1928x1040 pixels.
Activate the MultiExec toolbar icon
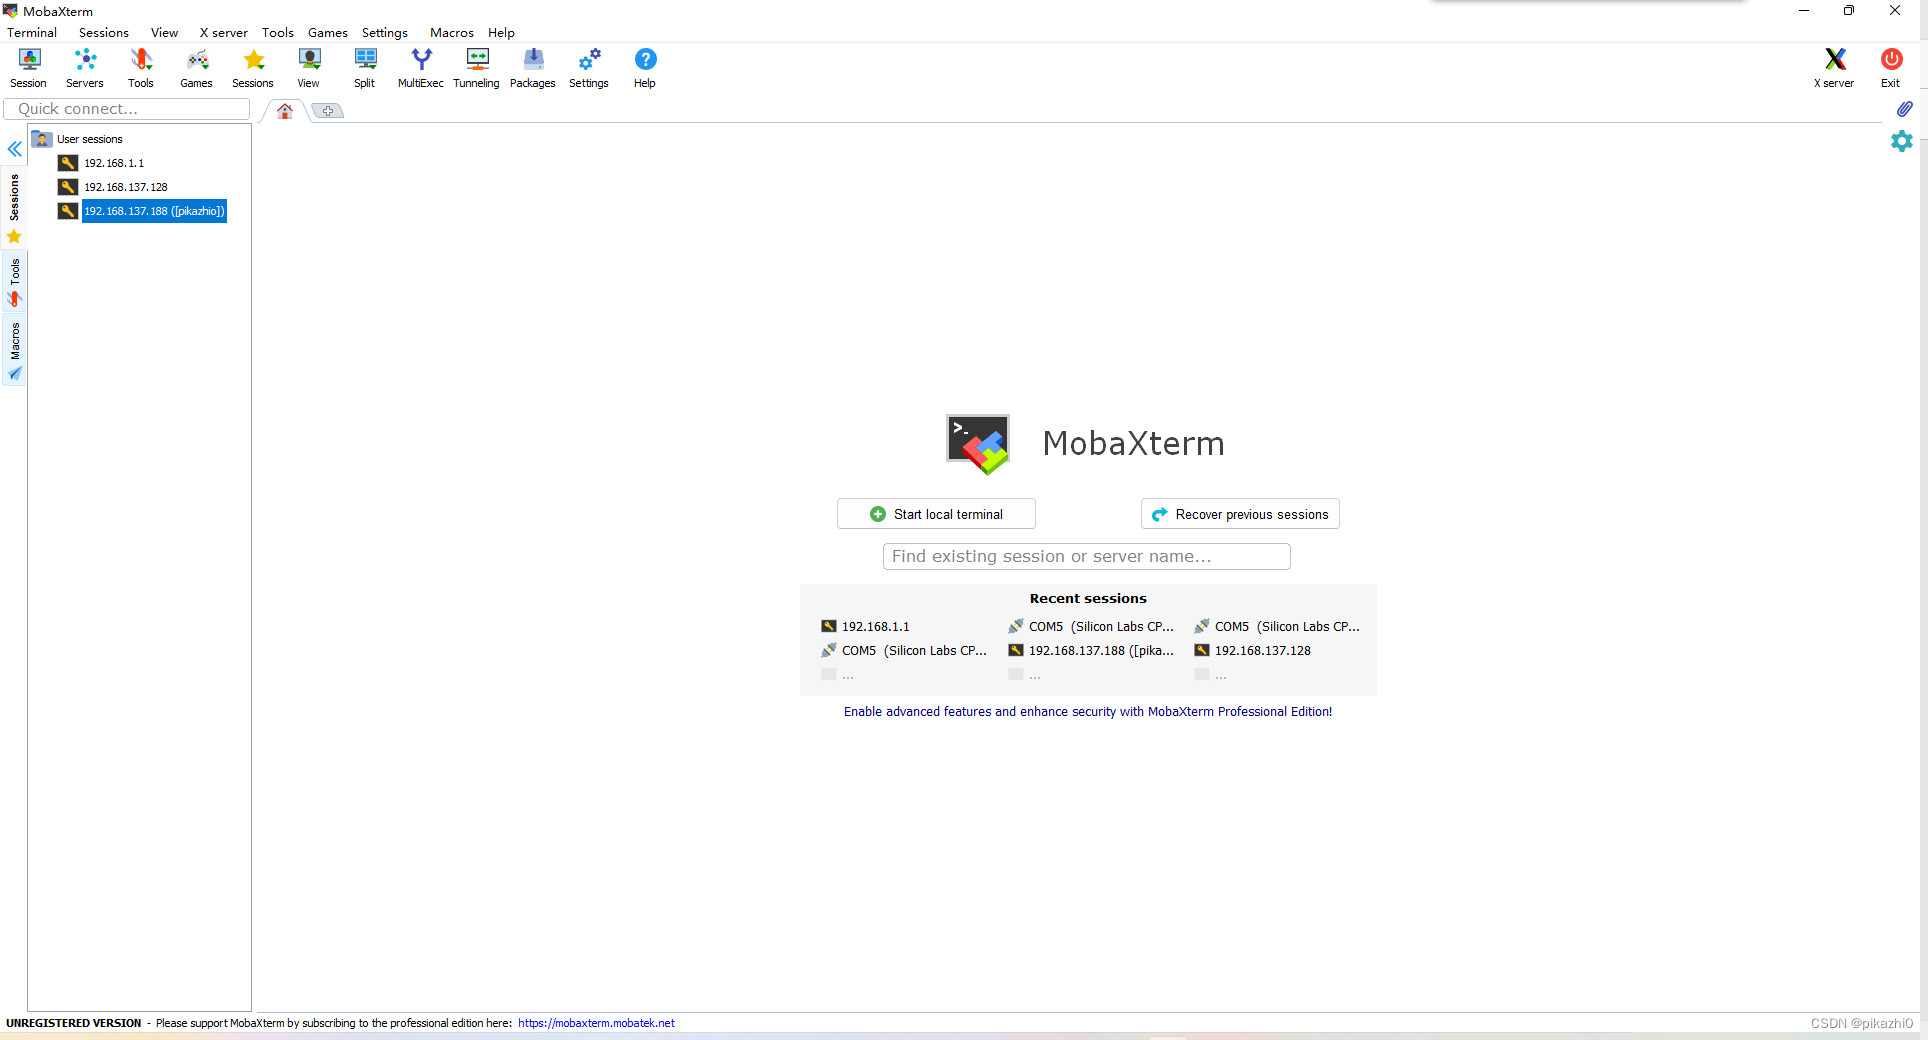(421, 68)
